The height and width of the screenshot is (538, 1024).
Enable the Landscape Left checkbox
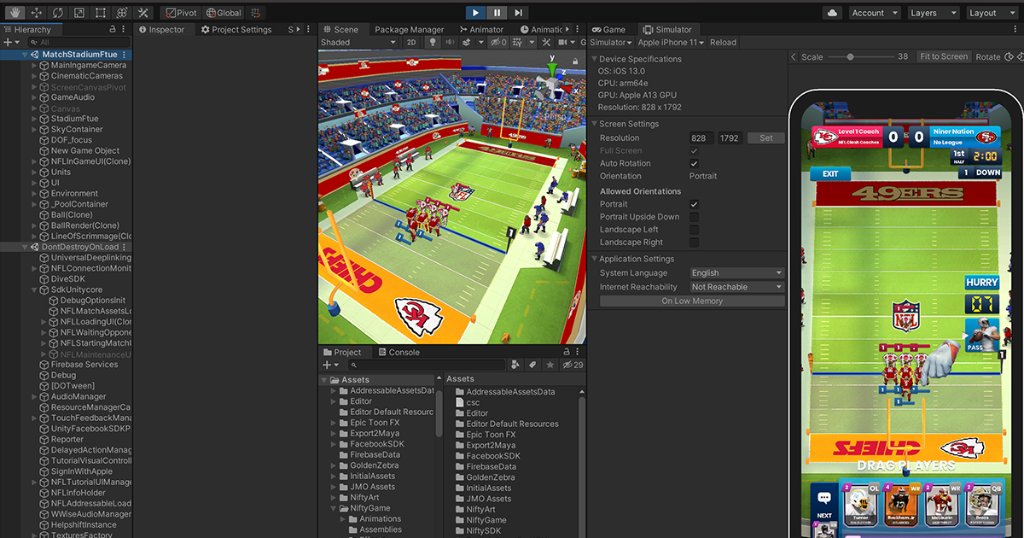point(694,229)
